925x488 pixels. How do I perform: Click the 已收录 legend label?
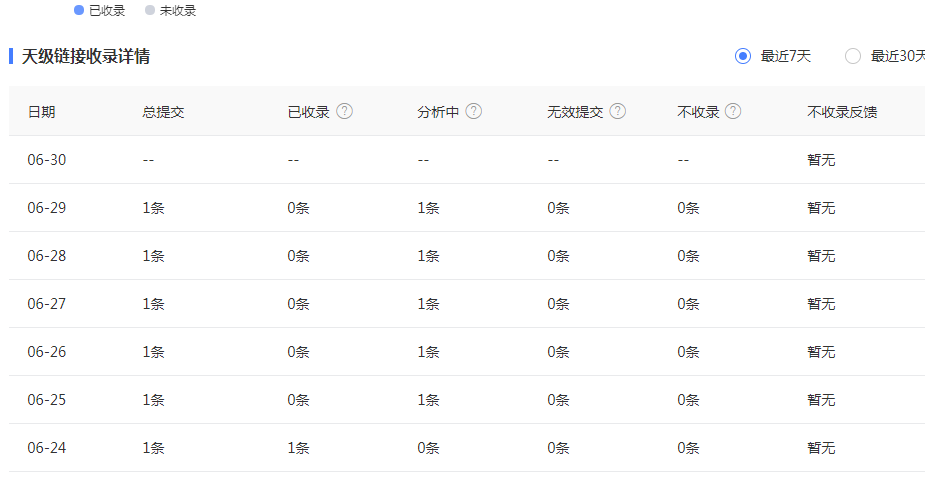click(107, 11)
